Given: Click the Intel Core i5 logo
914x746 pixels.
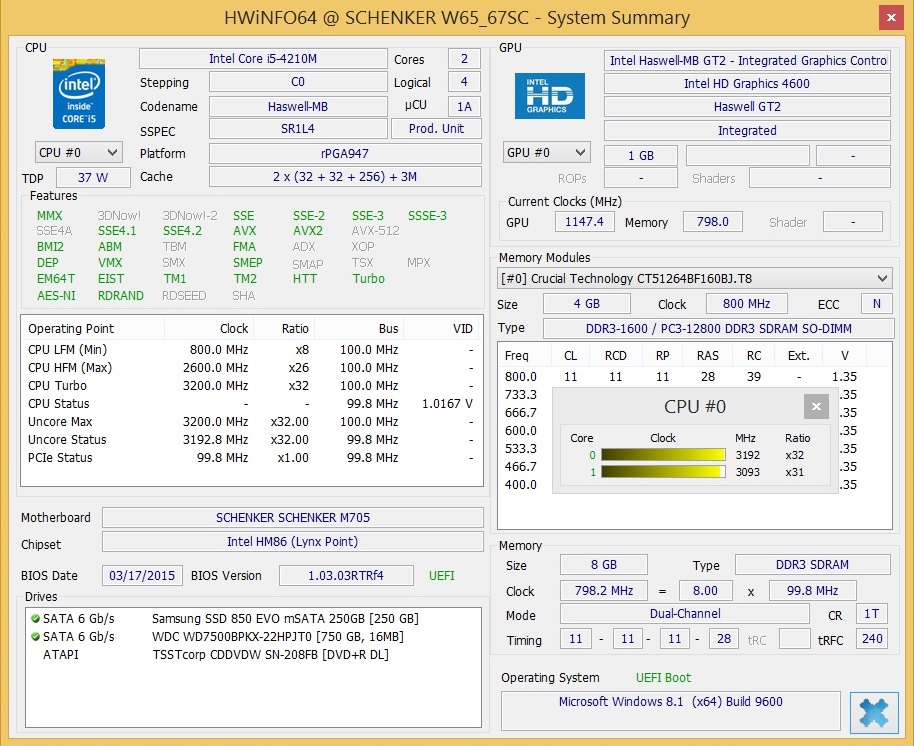Looking at the screenshot, I should [x=79, y=94].
